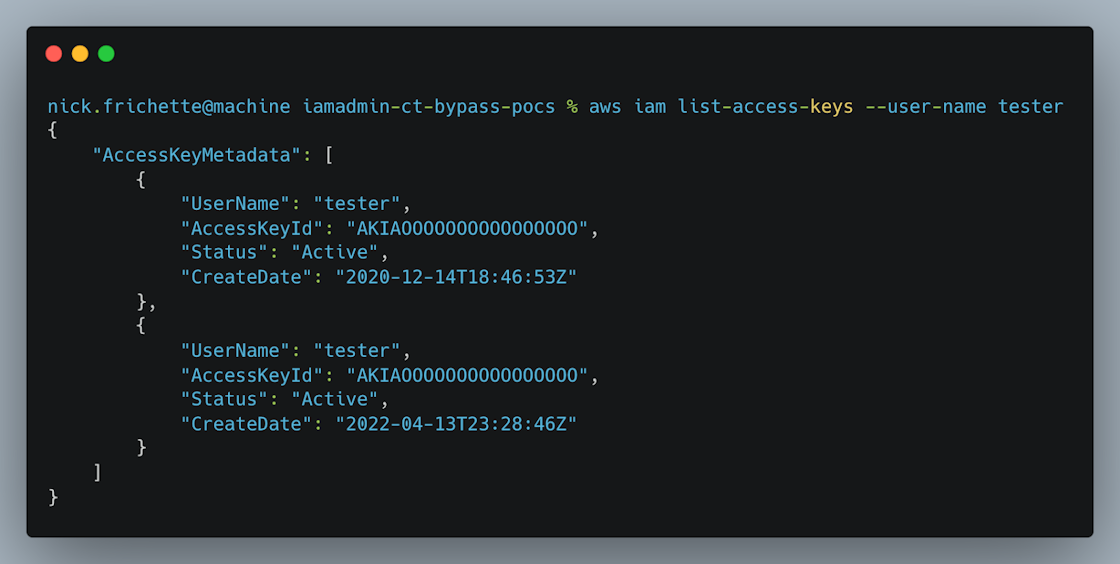Click the green maximize window button
The width and height of the screenshot is (1120, 564).
[106, 54]
